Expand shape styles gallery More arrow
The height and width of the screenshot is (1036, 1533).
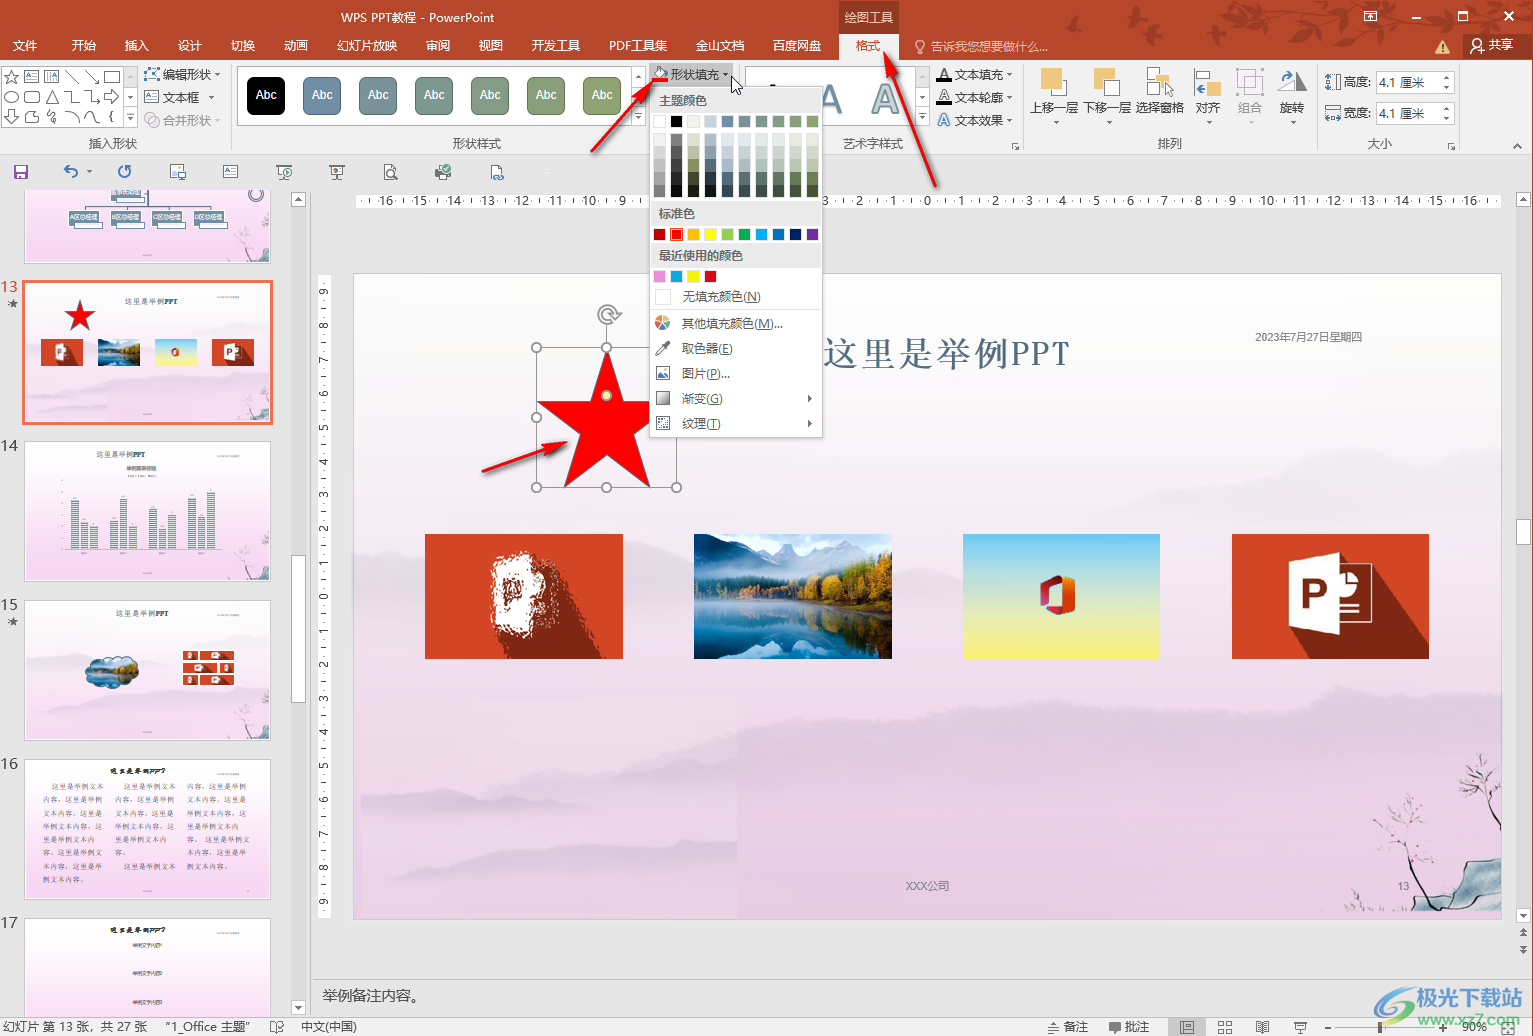click(x=639, y=118)
